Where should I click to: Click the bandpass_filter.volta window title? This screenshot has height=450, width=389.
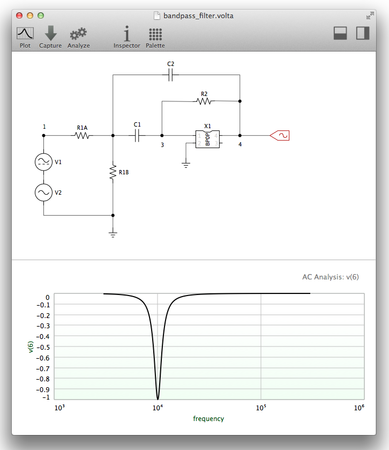[x=198, y=16]
